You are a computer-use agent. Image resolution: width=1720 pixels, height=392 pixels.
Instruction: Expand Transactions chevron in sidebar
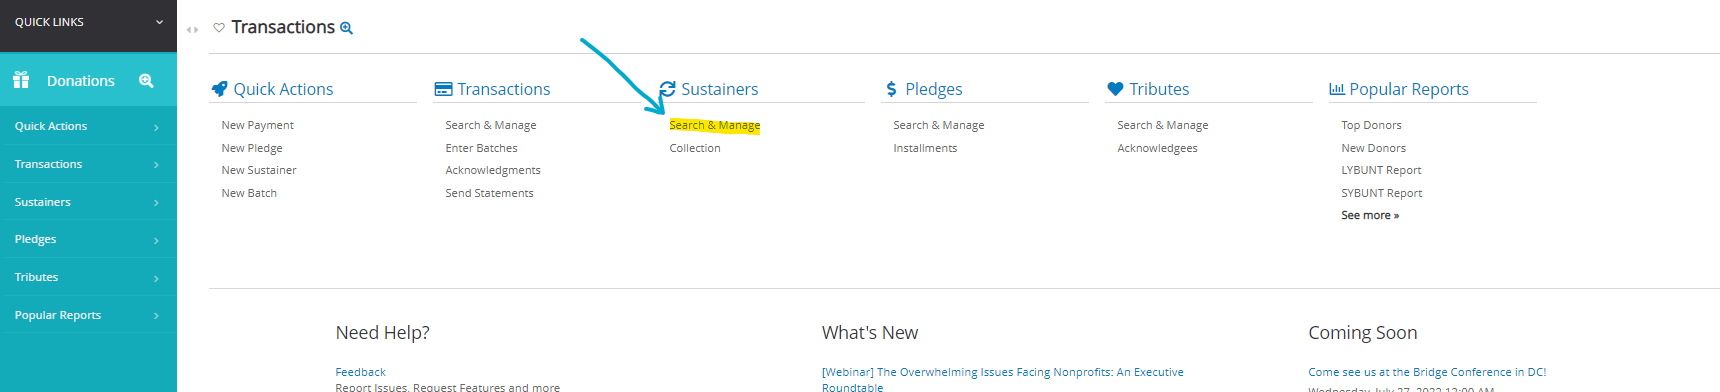point(156,165)
